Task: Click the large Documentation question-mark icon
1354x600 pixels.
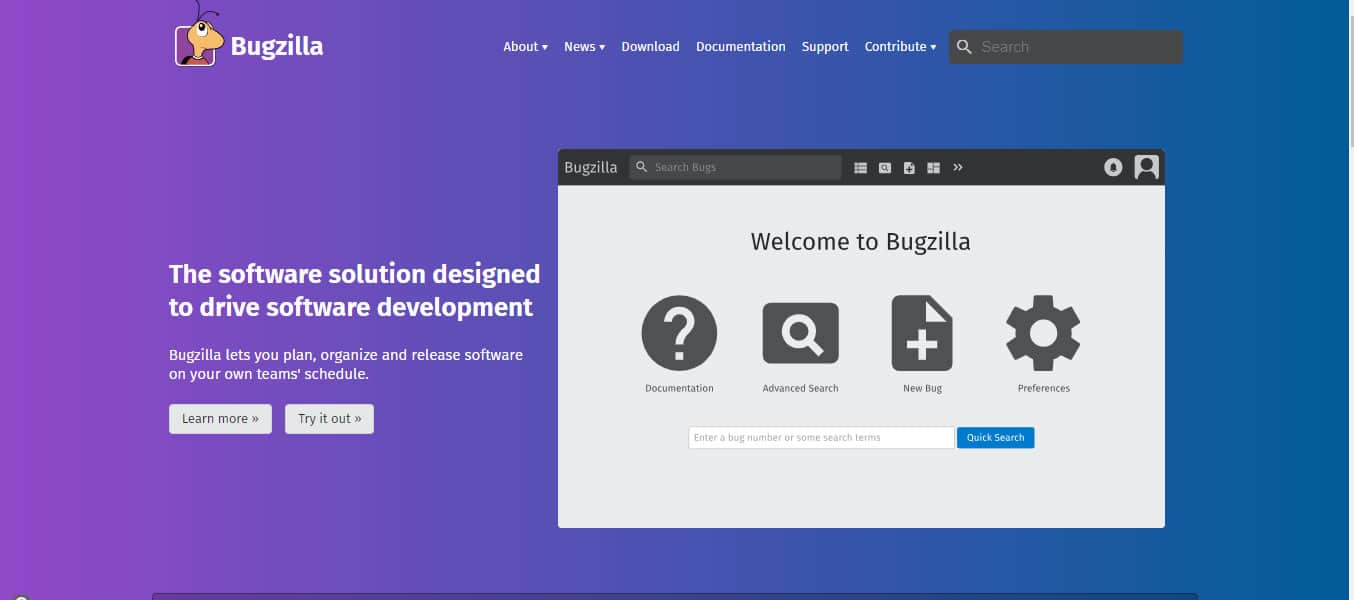Action: (x=679, y=333)
